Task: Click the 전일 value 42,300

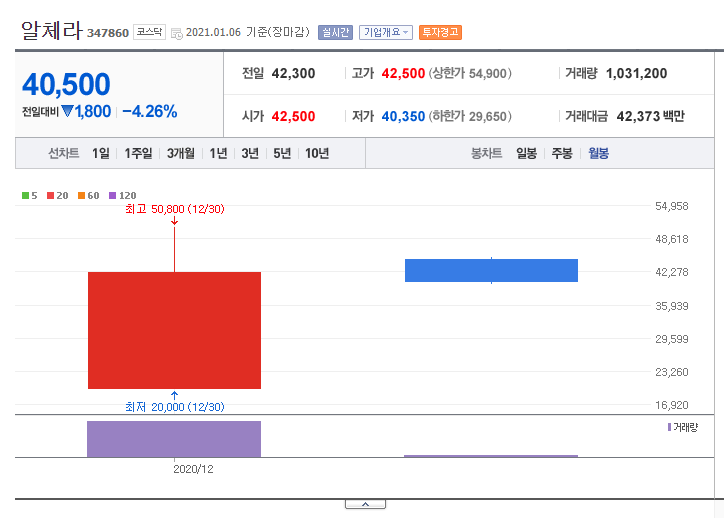Action: click(x=293, y=73)
